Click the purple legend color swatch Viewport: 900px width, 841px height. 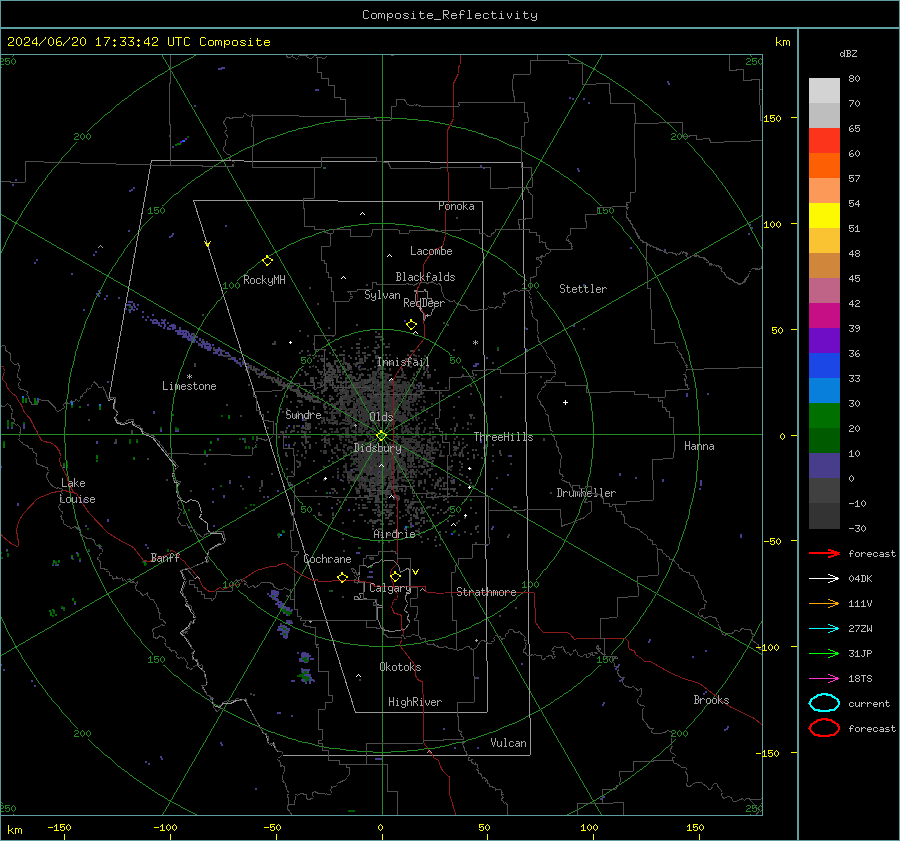click(x=824, y=341)
